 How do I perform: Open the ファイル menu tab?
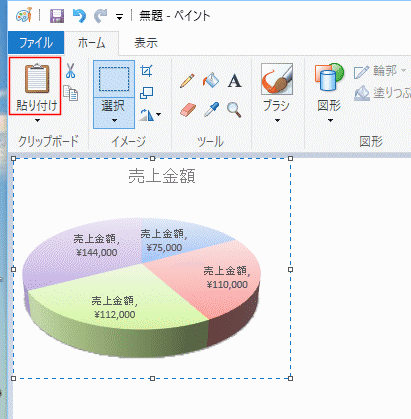click(36, 43)
